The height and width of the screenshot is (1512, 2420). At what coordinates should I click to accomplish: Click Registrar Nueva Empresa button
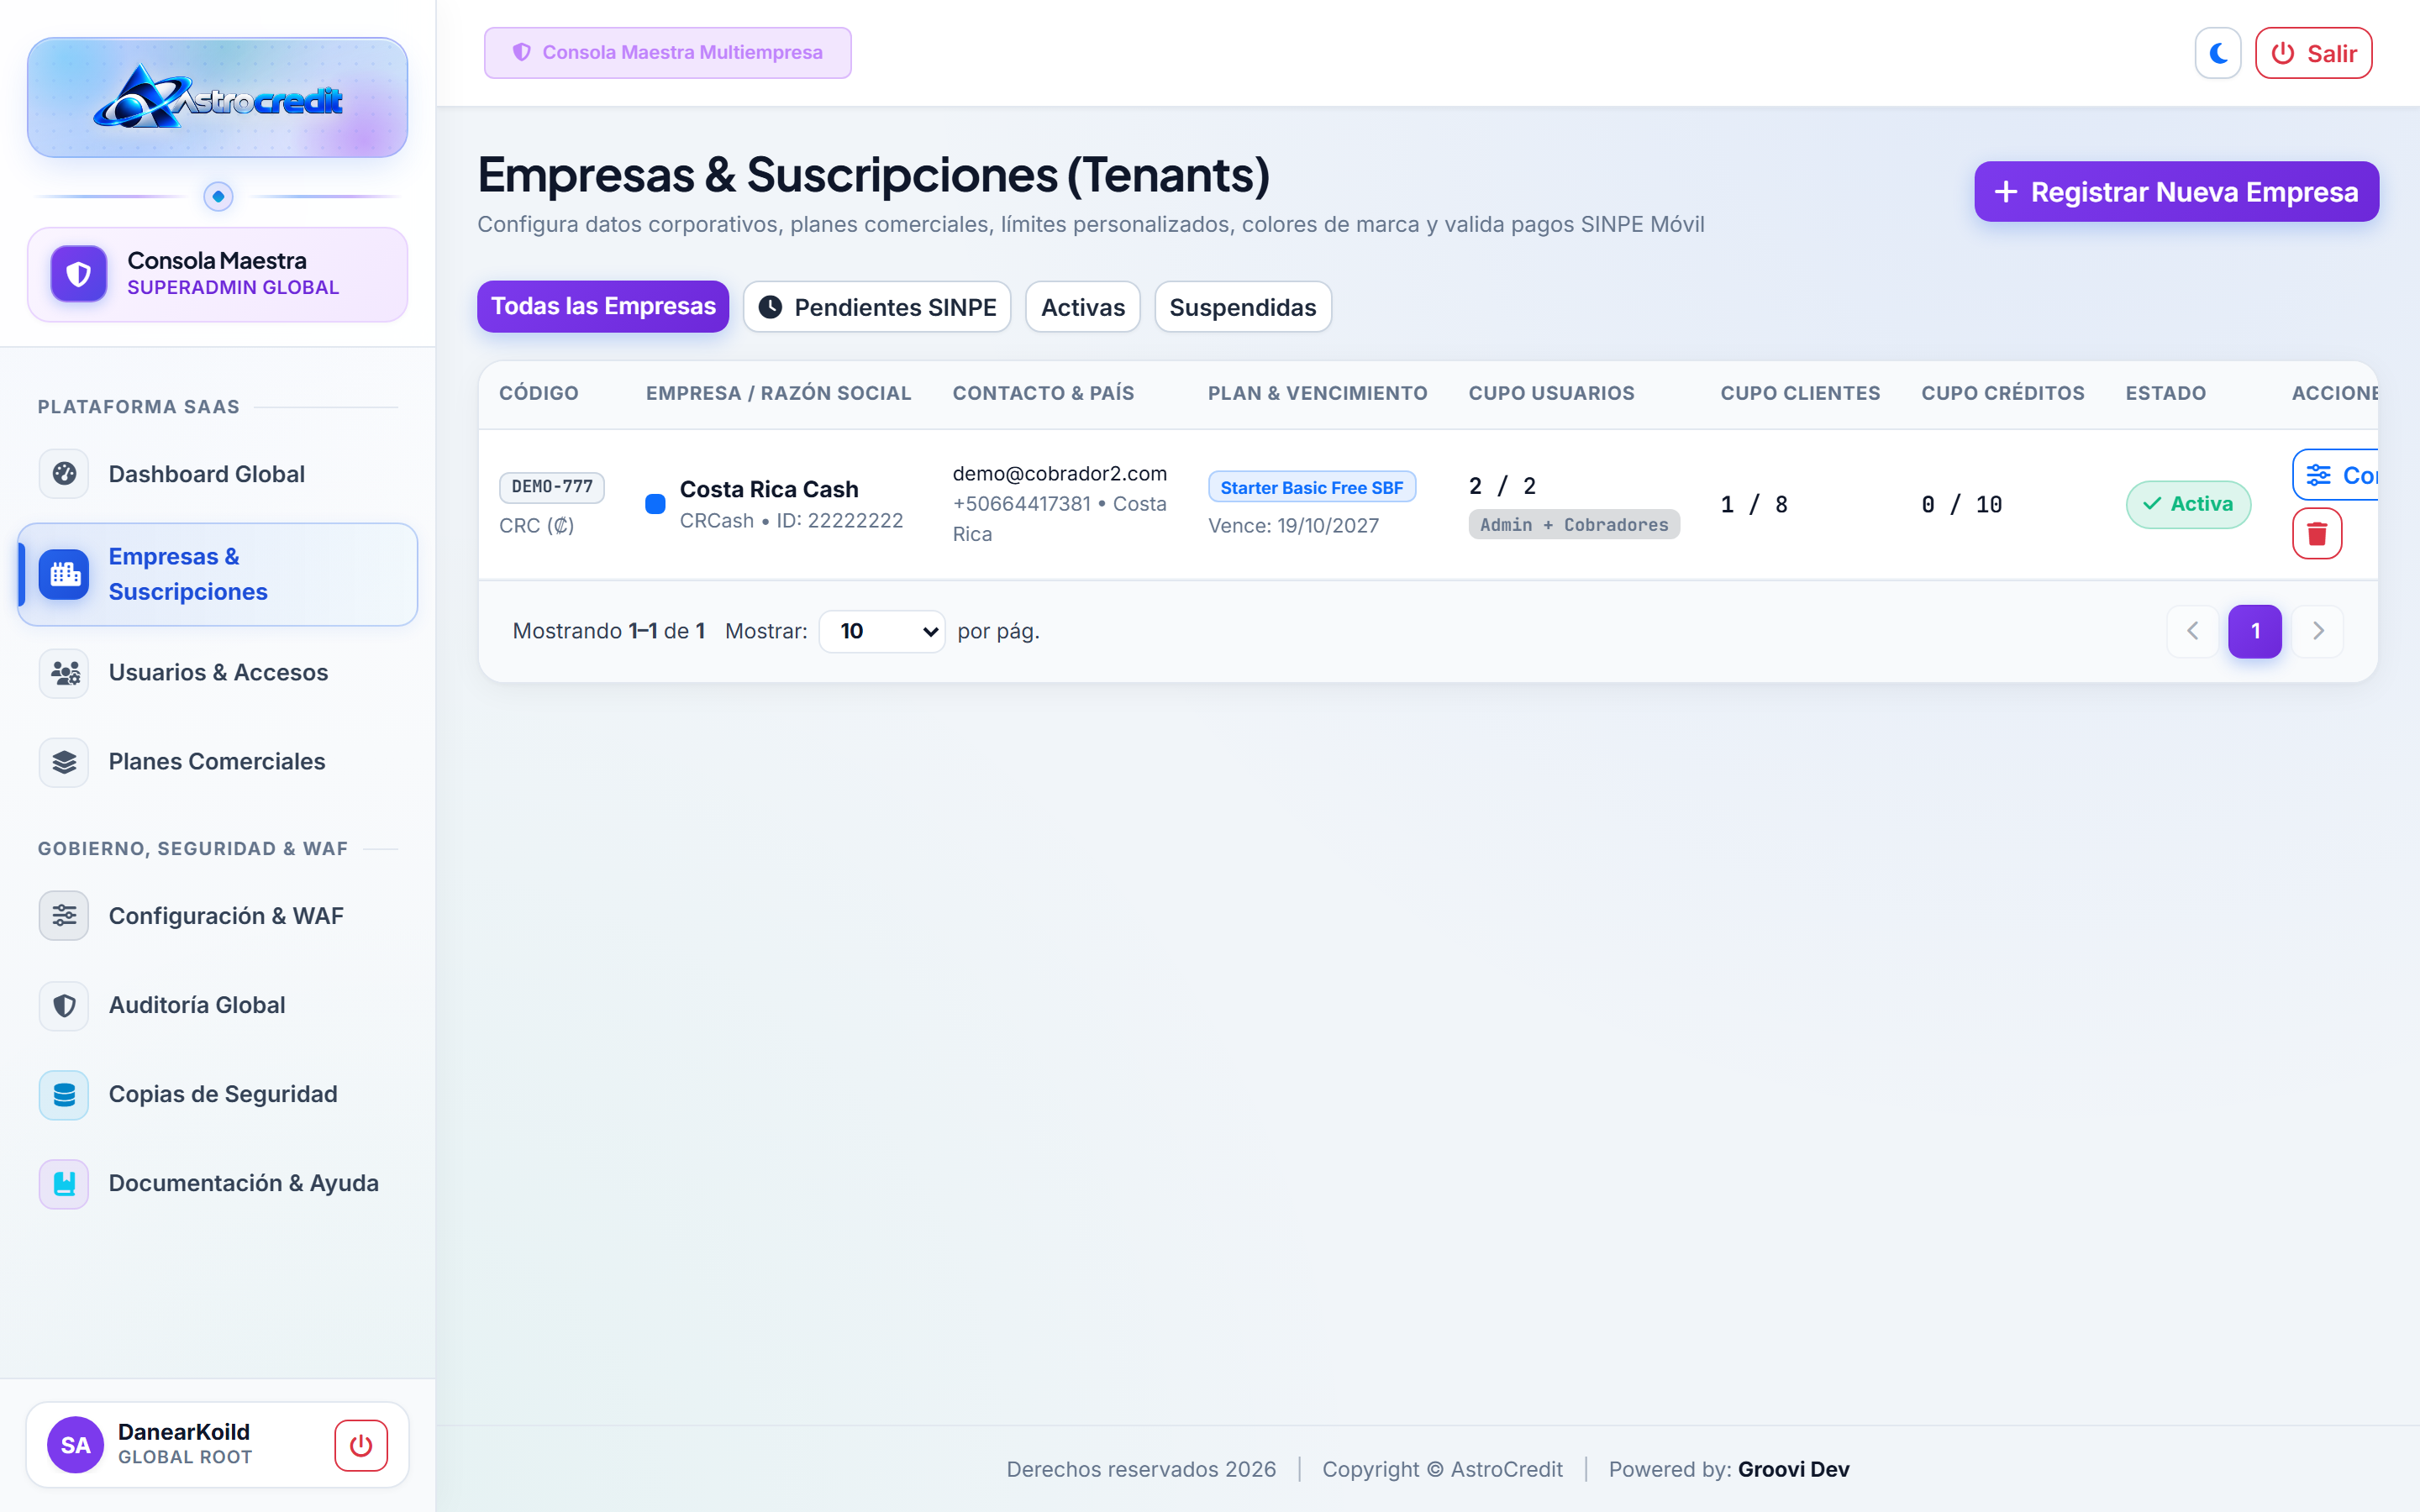click(2176, 191)
